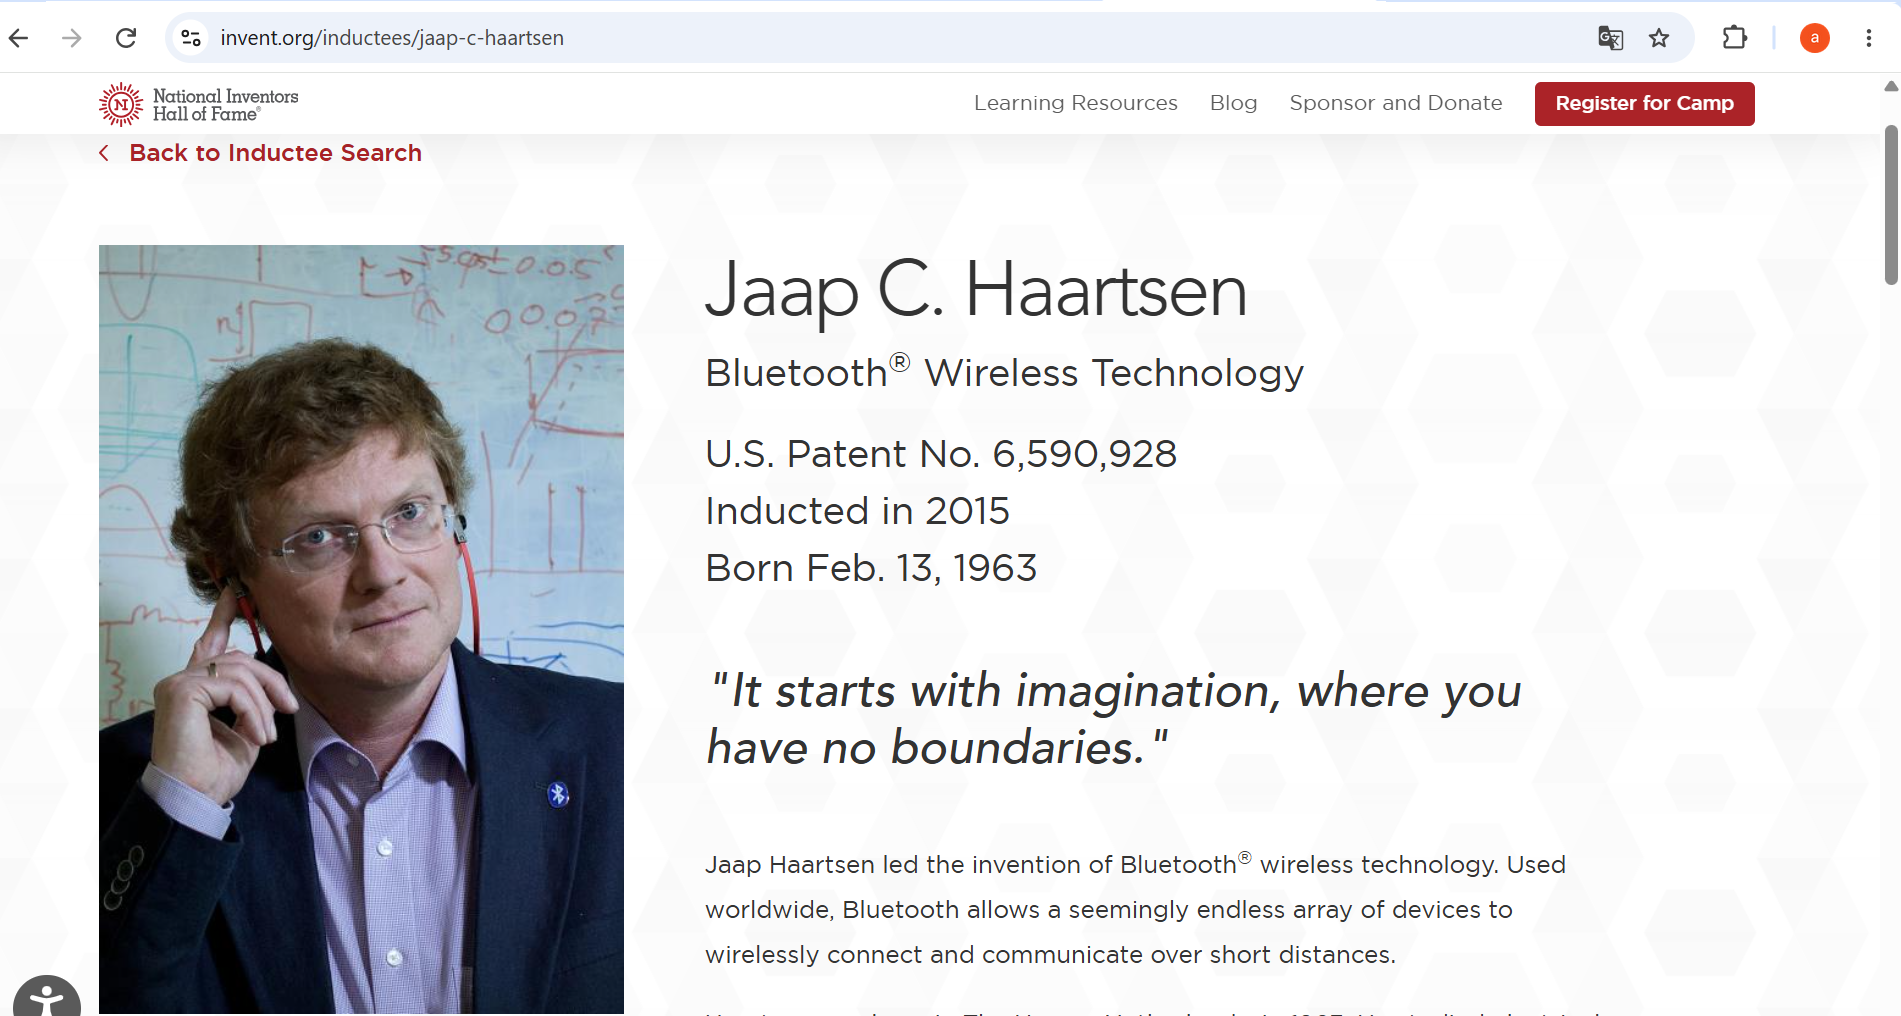Open Sponsor and Donate menu item
Image resolution: width=1901 pixels, height=1016 pixels.
tap(1396, 103)
